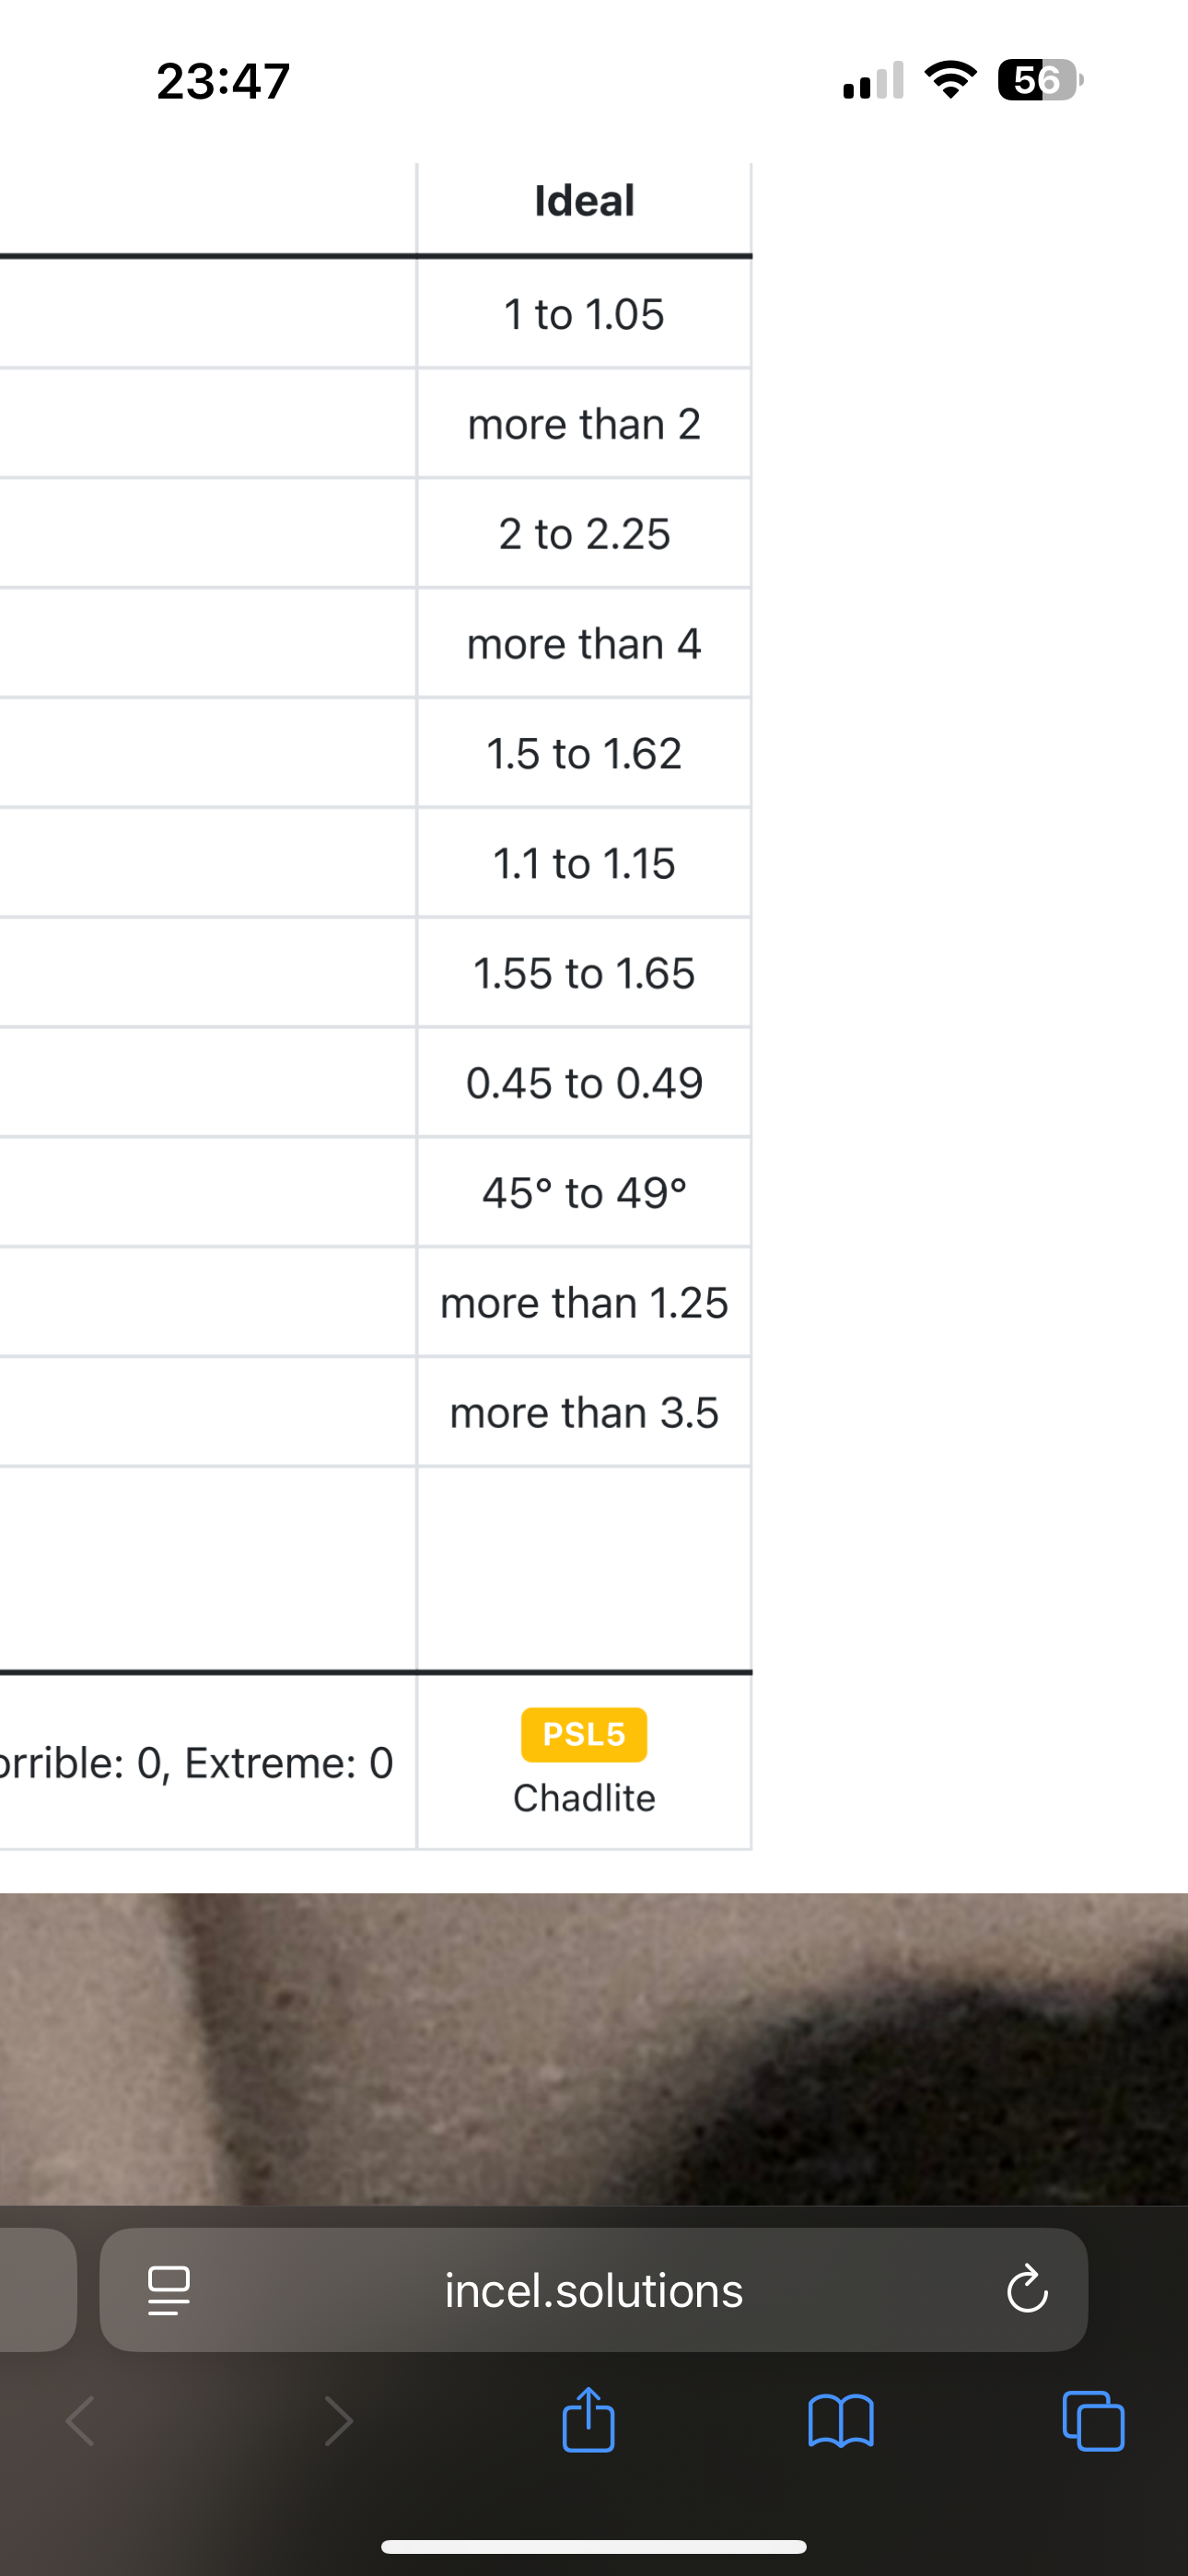Open the bookmarks book icon
The image size is (1188, 2576).
840,2420
